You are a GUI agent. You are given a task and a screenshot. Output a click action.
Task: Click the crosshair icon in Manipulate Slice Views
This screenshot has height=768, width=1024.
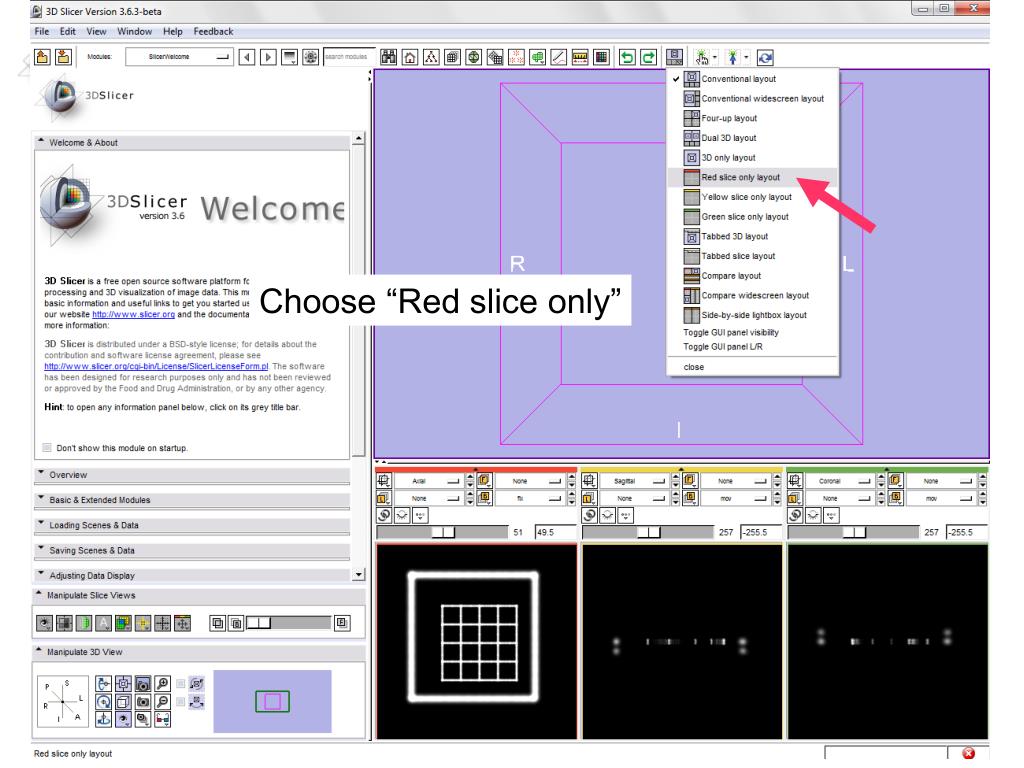163,623
